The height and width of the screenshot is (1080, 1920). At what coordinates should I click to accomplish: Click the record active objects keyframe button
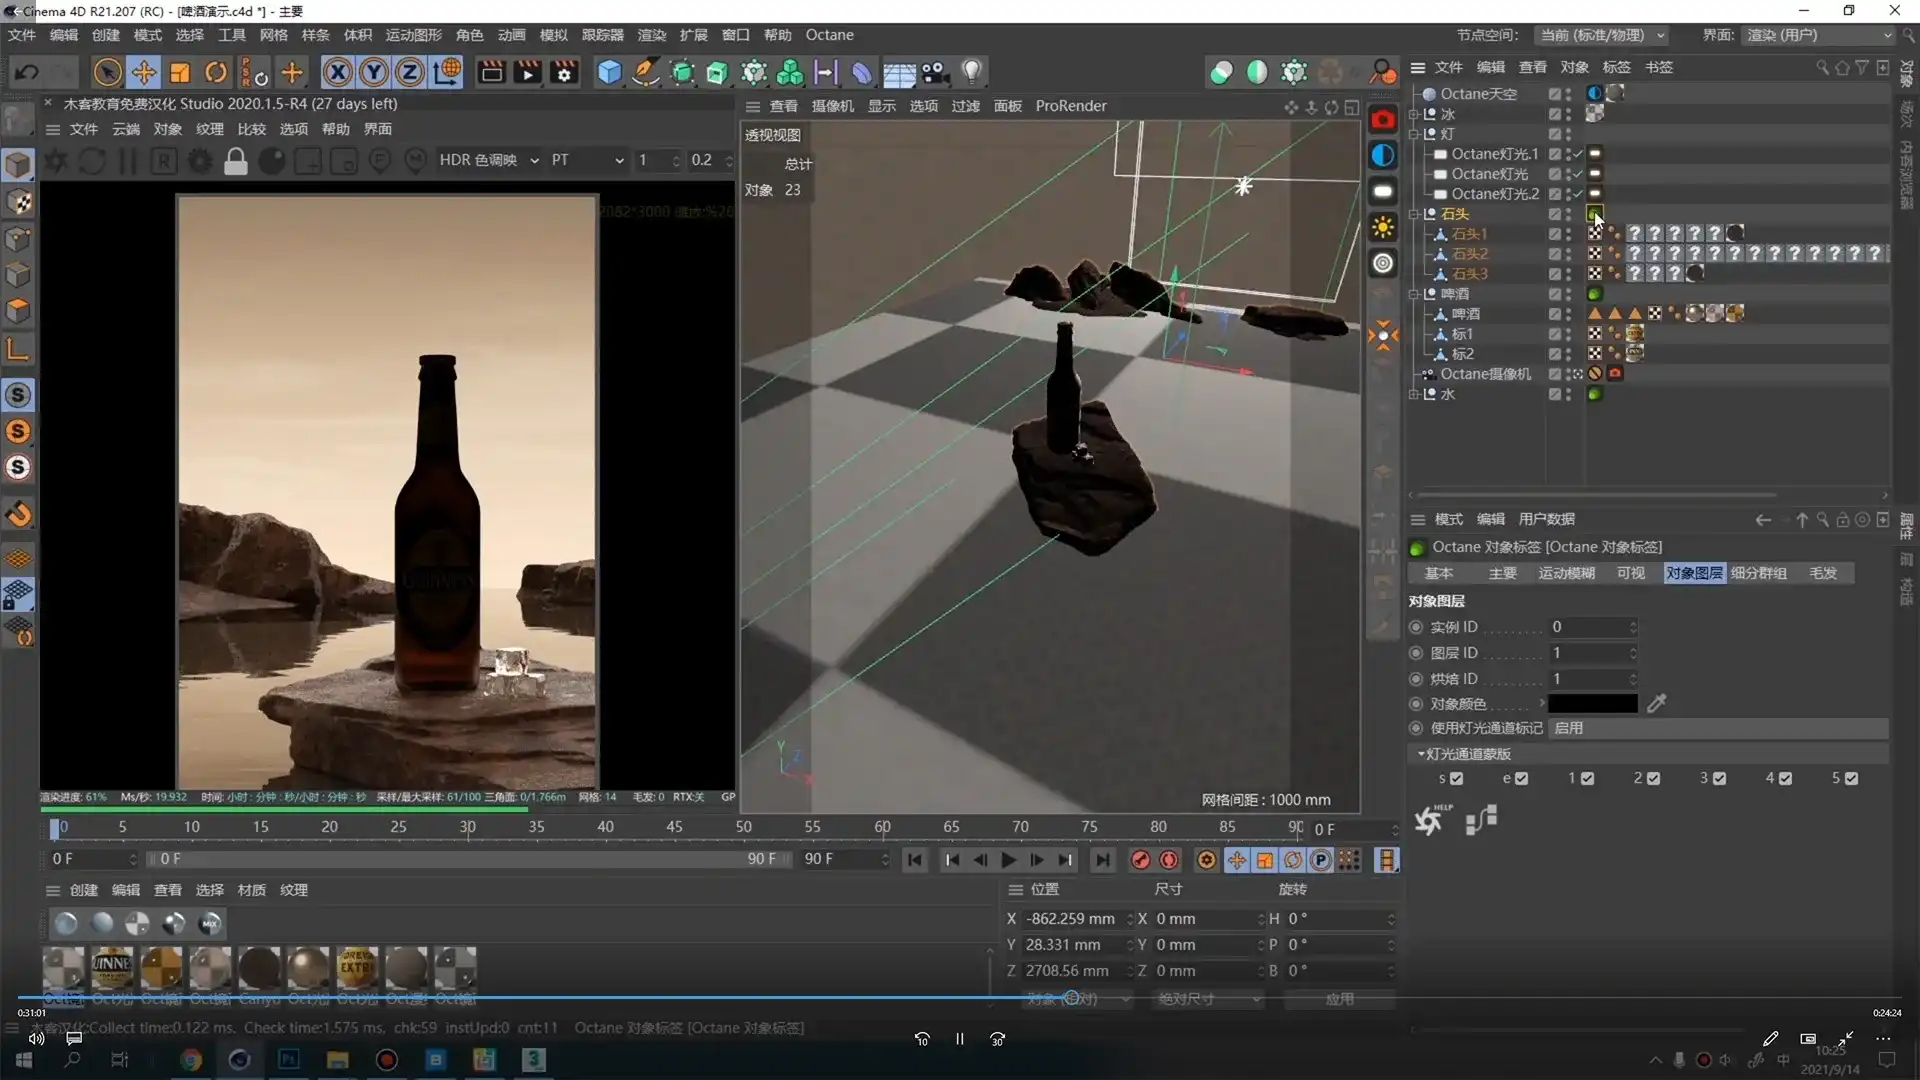(1140, 860)
